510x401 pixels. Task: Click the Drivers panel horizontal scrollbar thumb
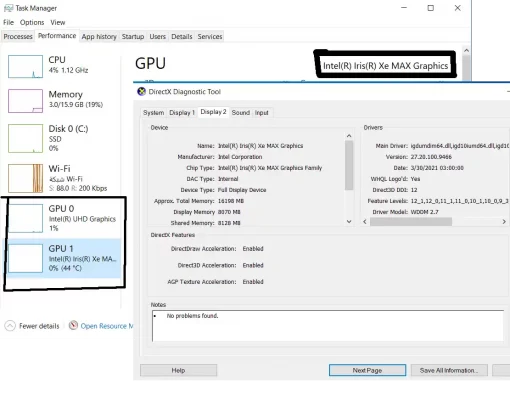411,222
